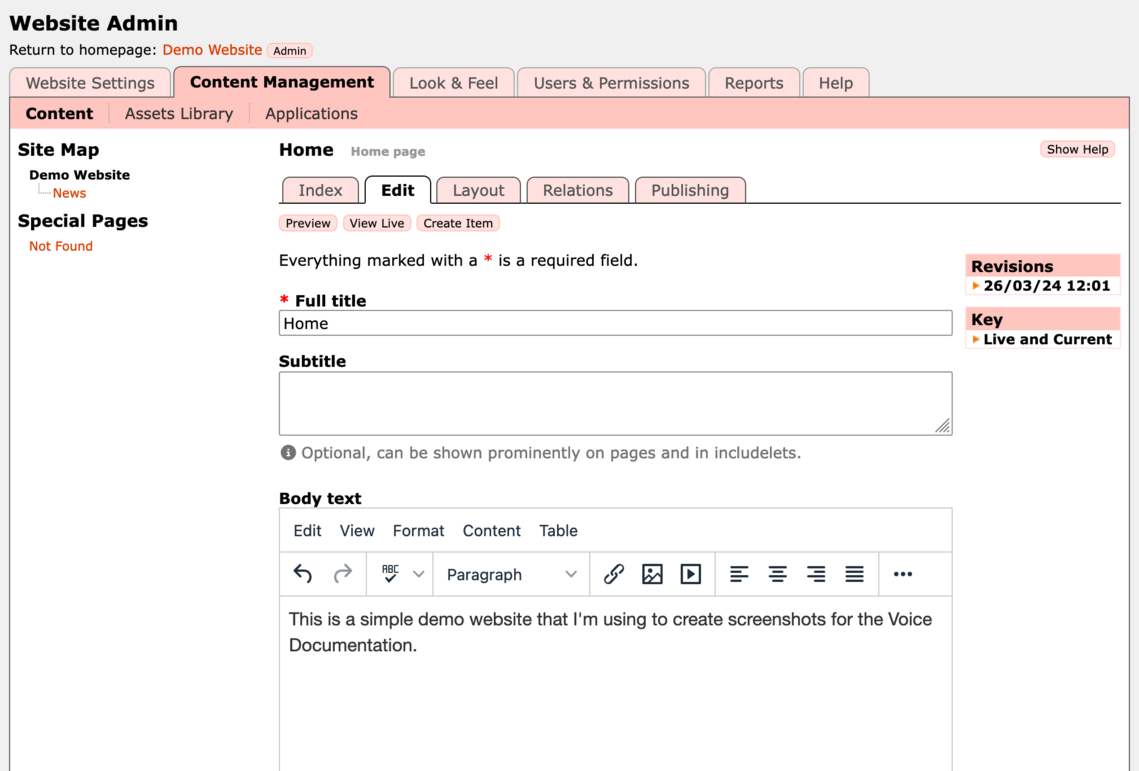
Task: Open the Demo Website homepage link
Action: click(x=212, y=49)
